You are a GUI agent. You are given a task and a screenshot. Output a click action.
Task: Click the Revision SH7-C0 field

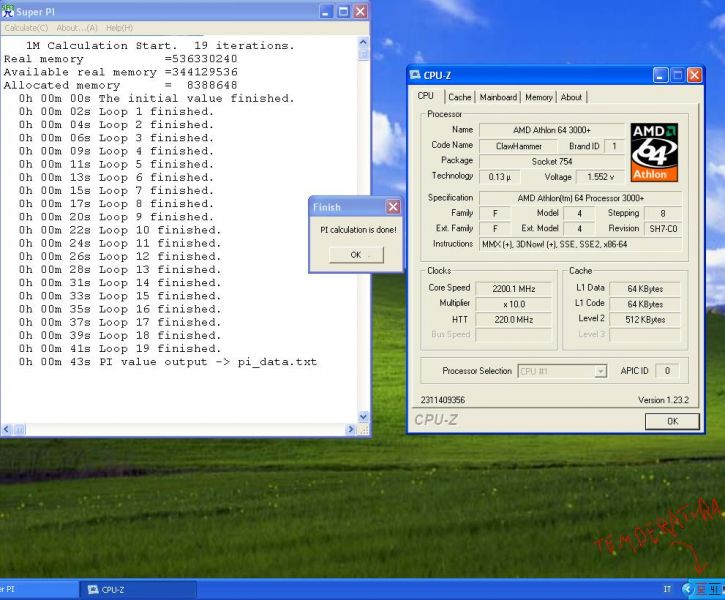click(663, 228)
